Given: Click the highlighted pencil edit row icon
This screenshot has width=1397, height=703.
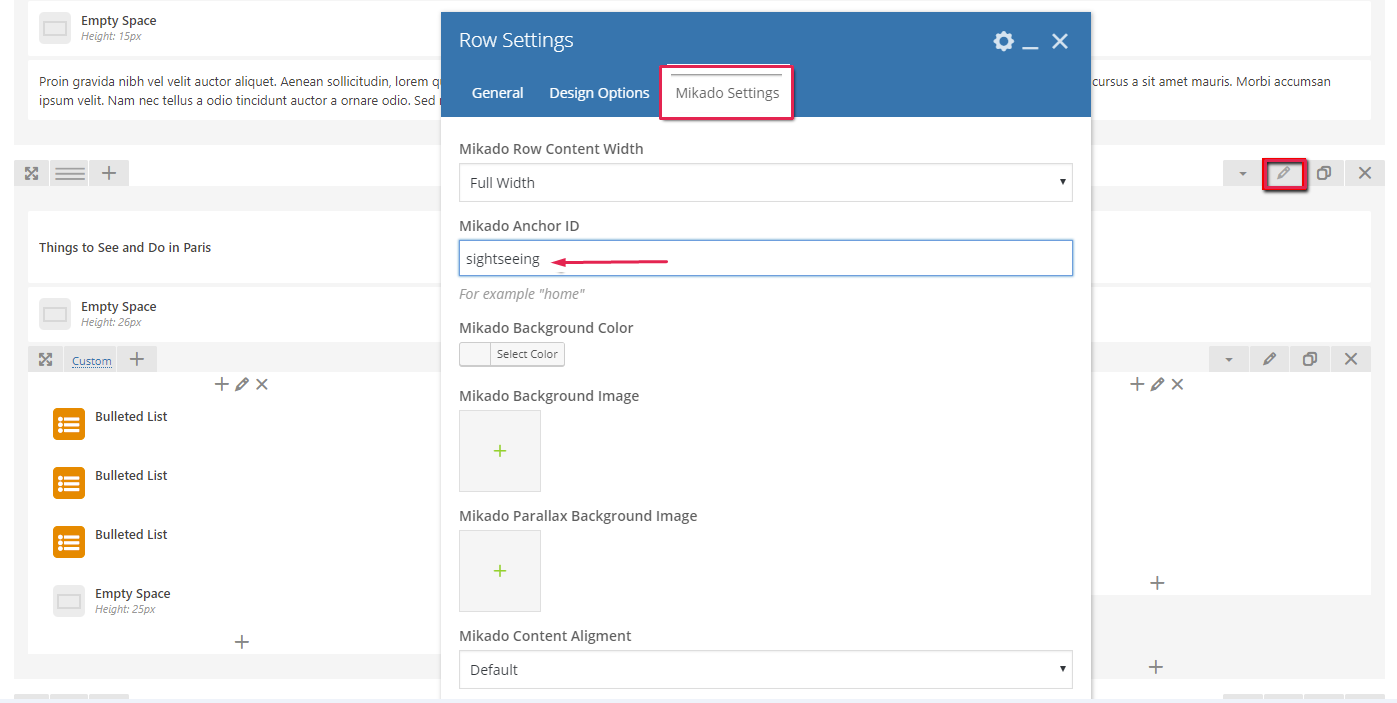Looking at the screenshot, I should tap(1284, 173).
